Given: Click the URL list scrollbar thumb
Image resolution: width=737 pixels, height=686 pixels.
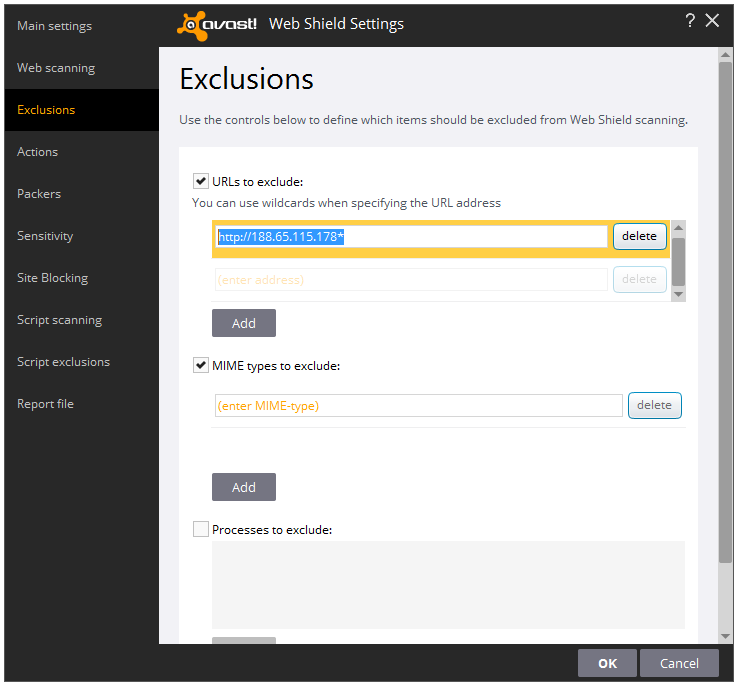Looking at the screenshot, I should pyautogui.click(x=678, y=262).
